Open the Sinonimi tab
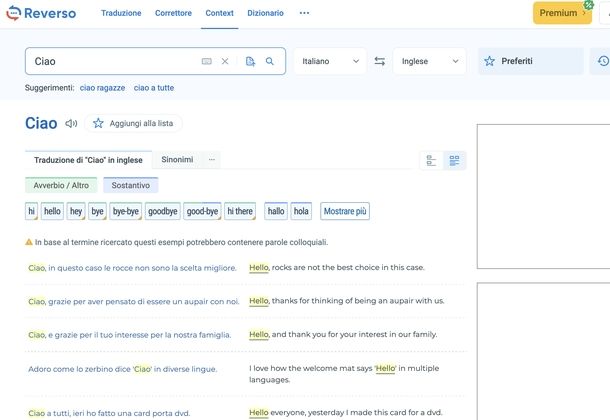The image size is (610, 420). (177, 160)
